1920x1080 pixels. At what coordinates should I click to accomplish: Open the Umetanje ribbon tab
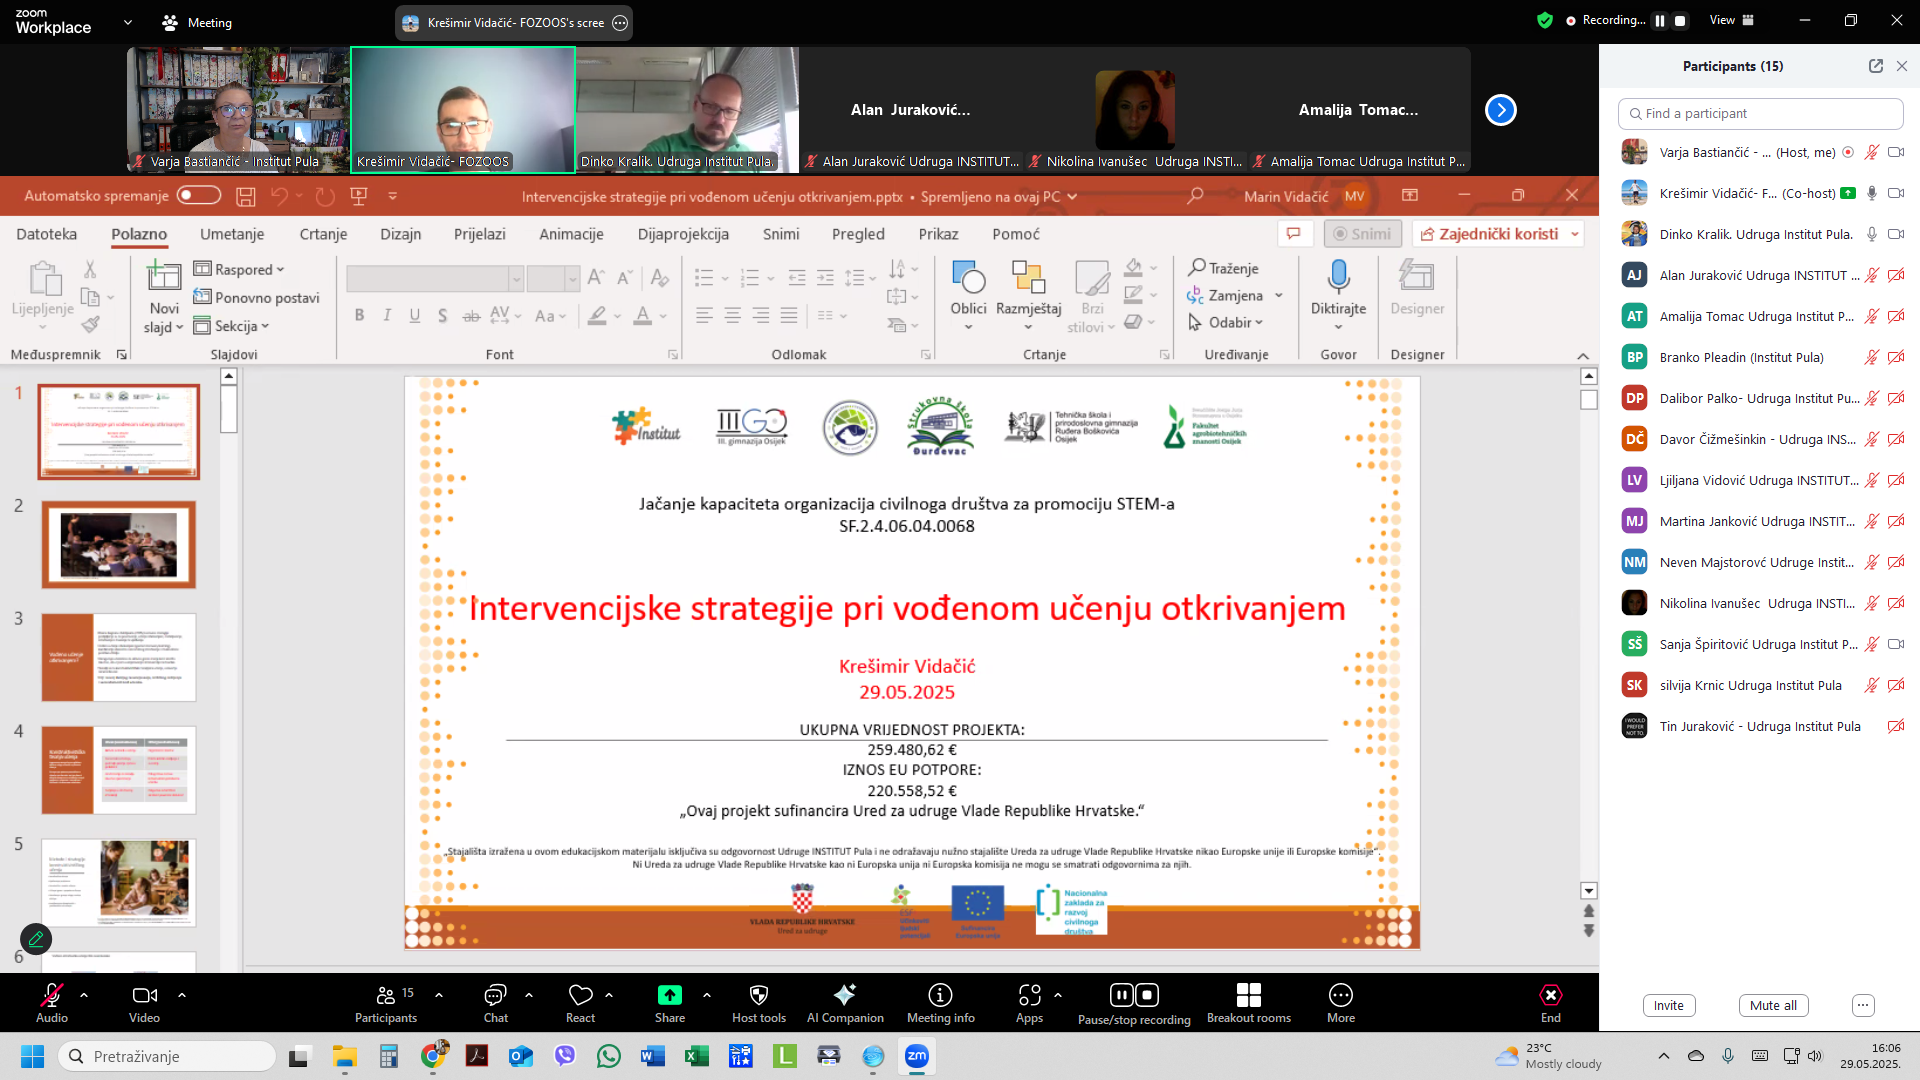click(x=232, y=234)
